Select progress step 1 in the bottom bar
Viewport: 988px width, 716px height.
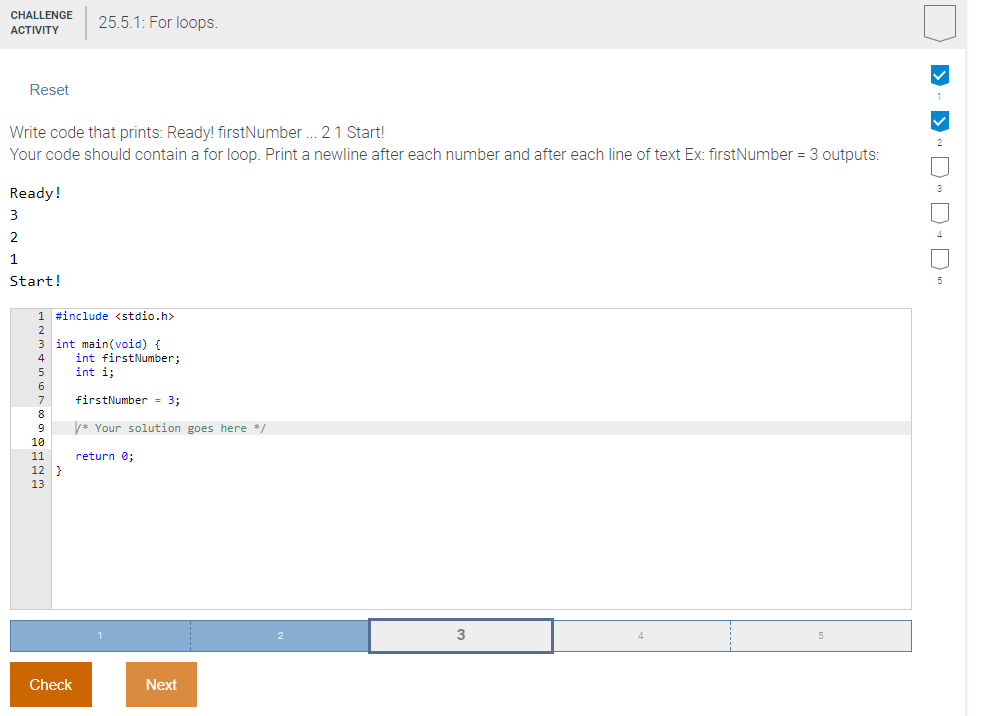click(99, 635)
